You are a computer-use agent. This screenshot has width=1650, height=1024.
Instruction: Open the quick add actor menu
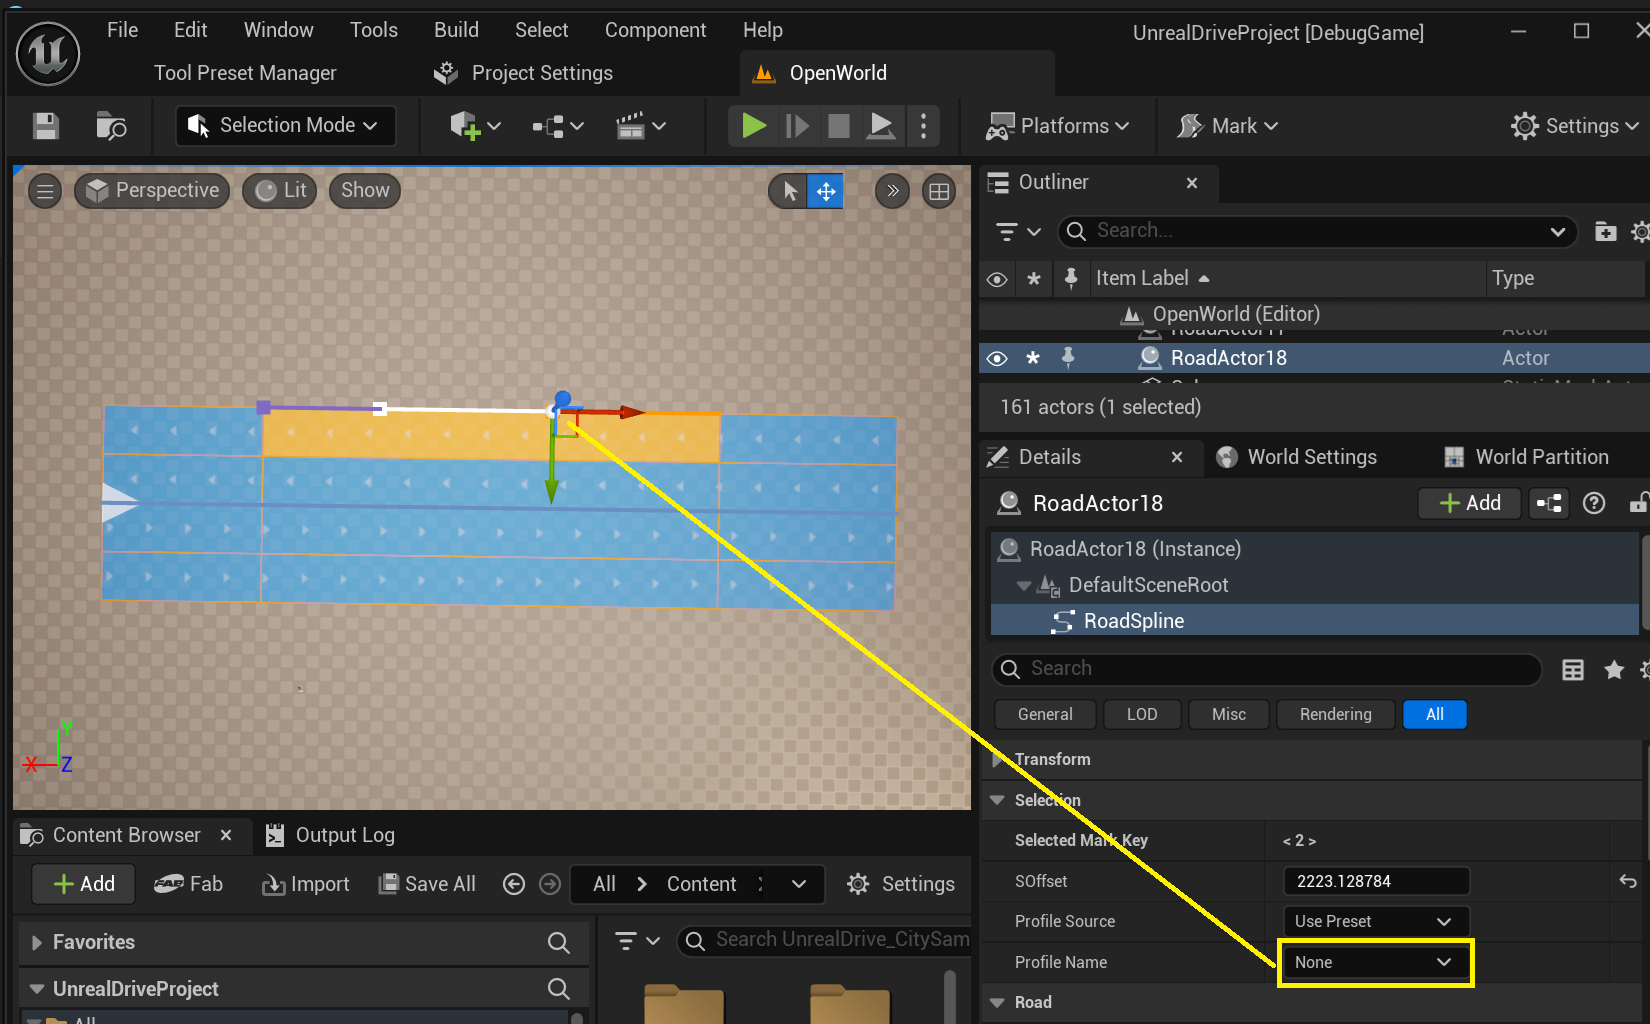click(475, 126)
